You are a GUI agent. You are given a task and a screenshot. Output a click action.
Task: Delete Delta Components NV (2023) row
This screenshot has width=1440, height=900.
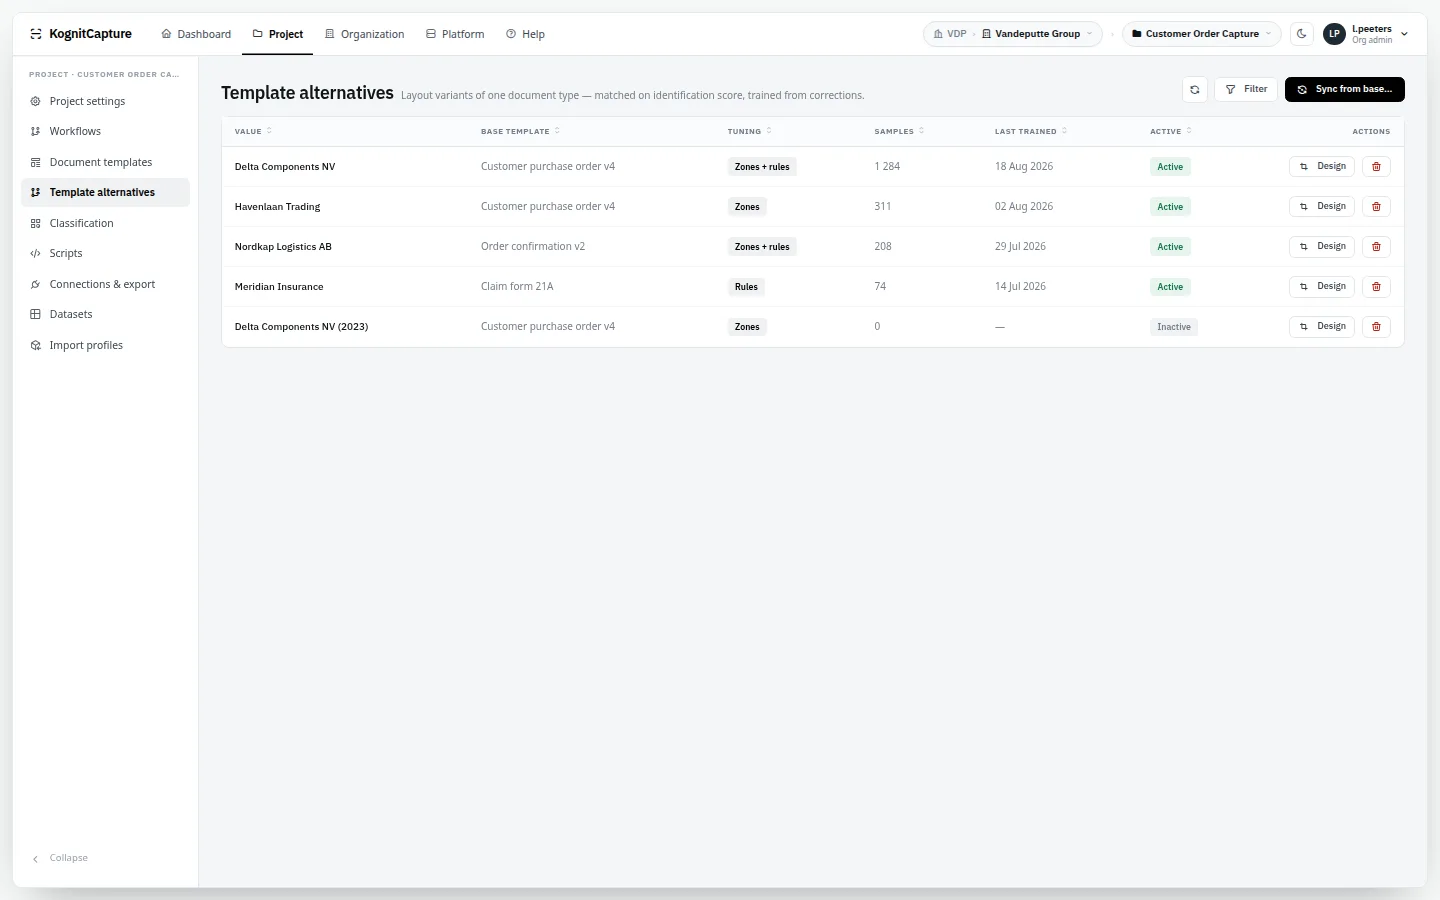[1376, 327]
